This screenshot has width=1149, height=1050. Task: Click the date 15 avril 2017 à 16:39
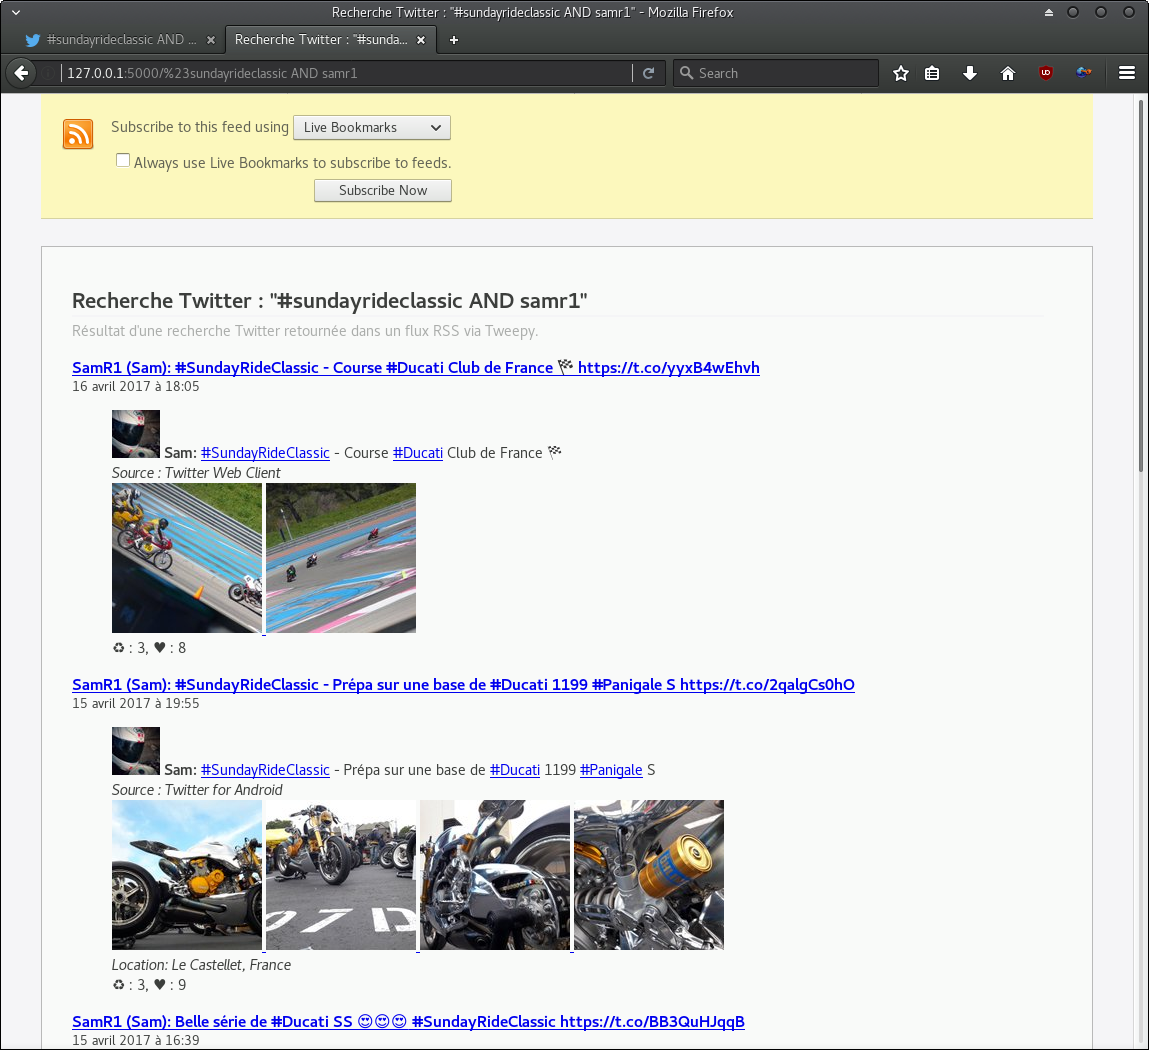pyautogui.click(x=136, y=1040)
